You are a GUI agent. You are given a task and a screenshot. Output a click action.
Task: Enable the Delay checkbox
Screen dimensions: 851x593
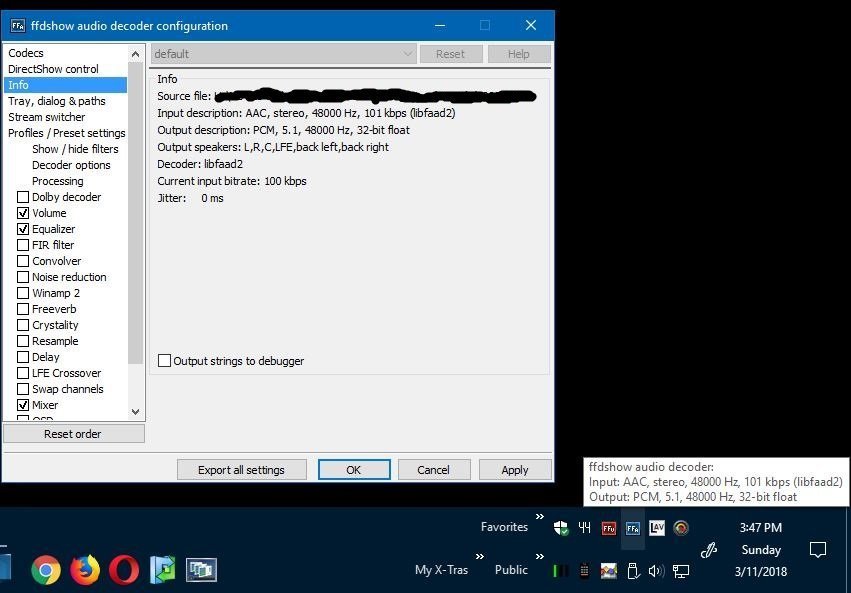pos(23,357)
